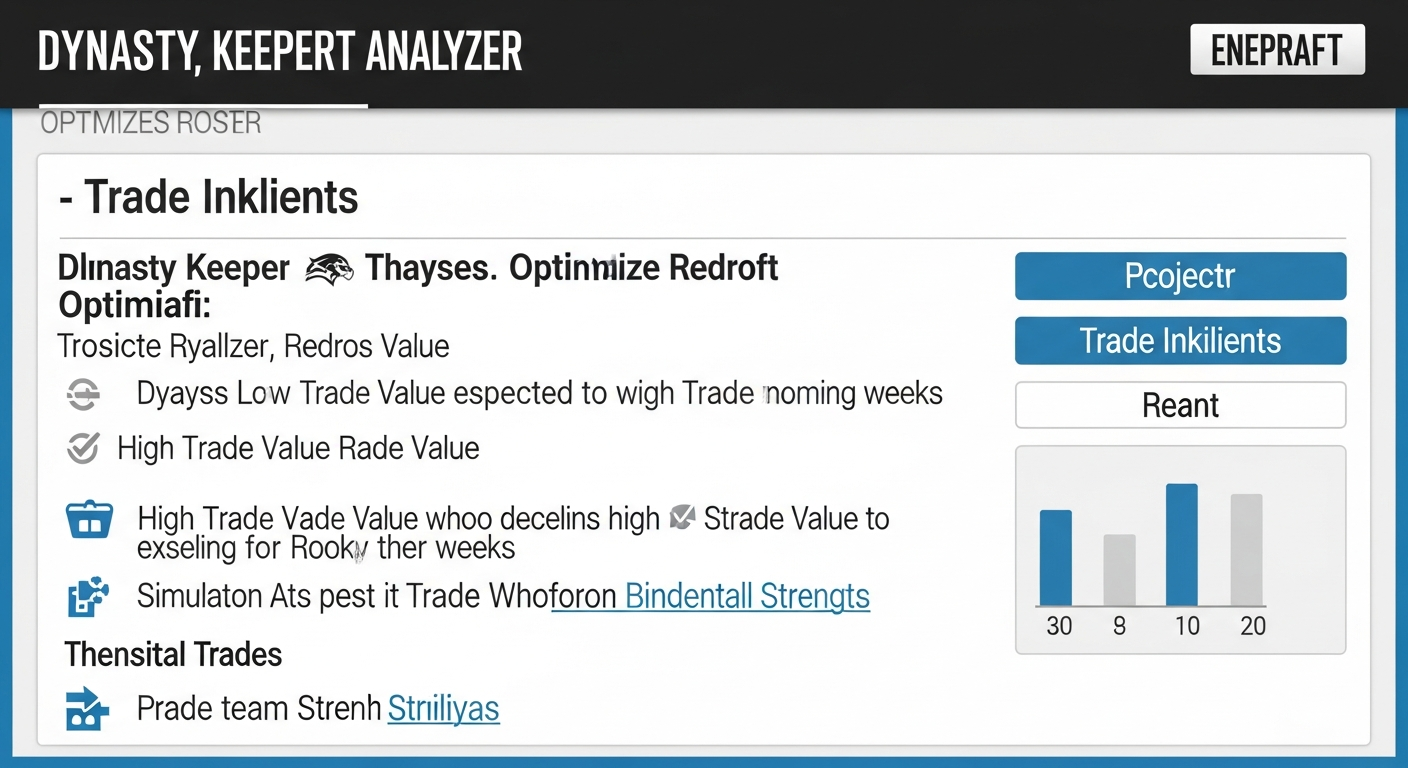Click the blue trade arrows icon near Prade team

coord(89,709)
